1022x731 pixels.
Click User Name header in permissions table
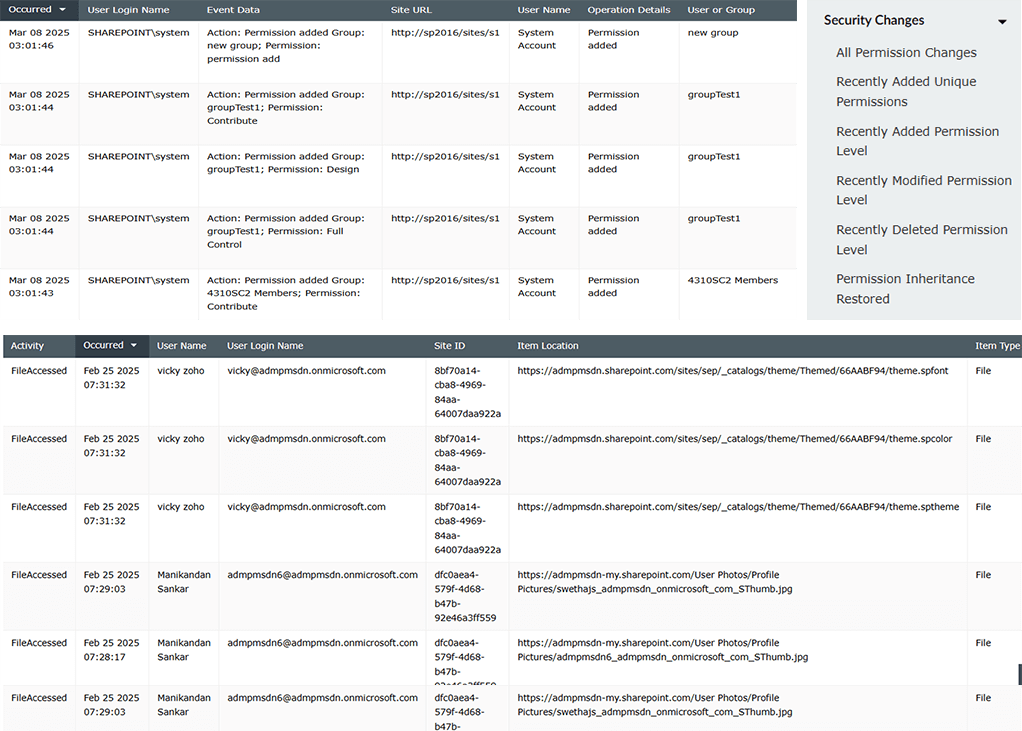[x=544, y=10]
